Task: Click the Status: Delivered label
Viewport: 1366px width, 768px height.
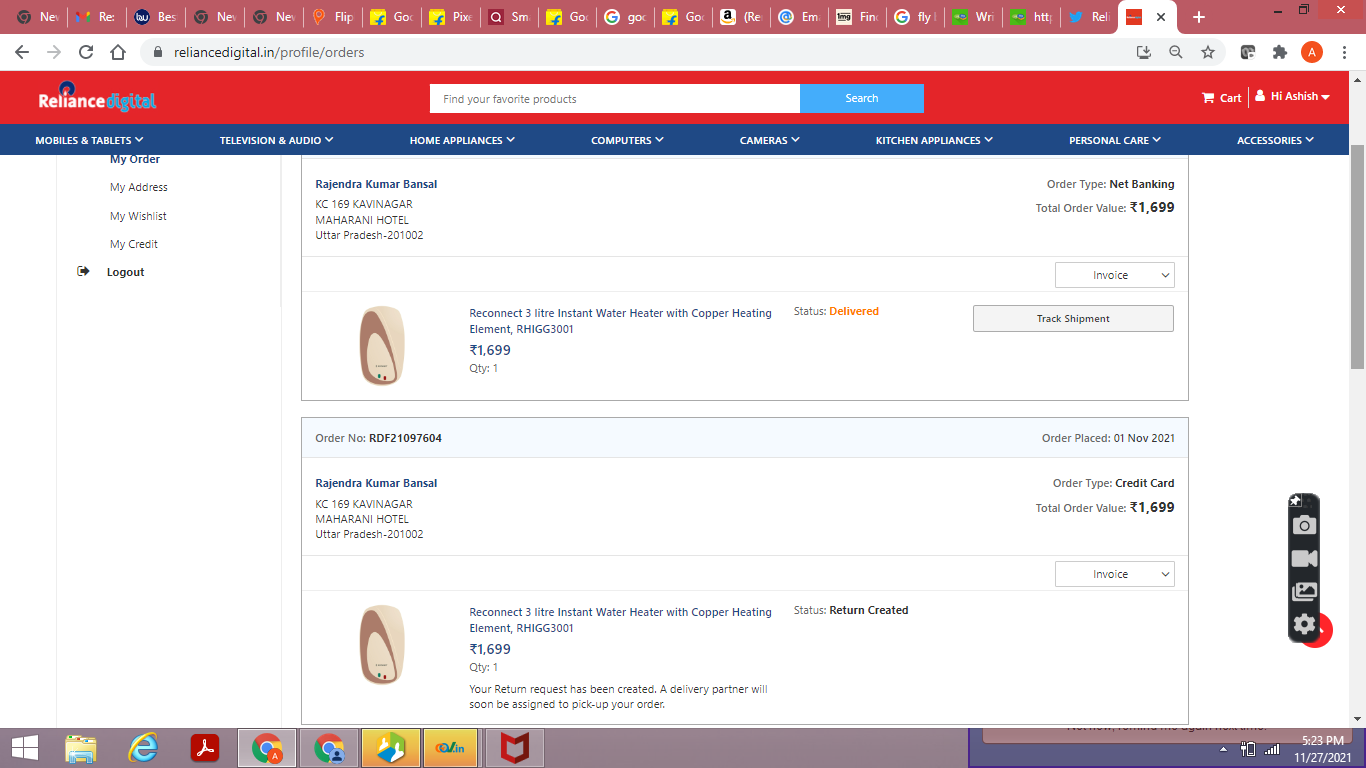Action: click(836, 311)
